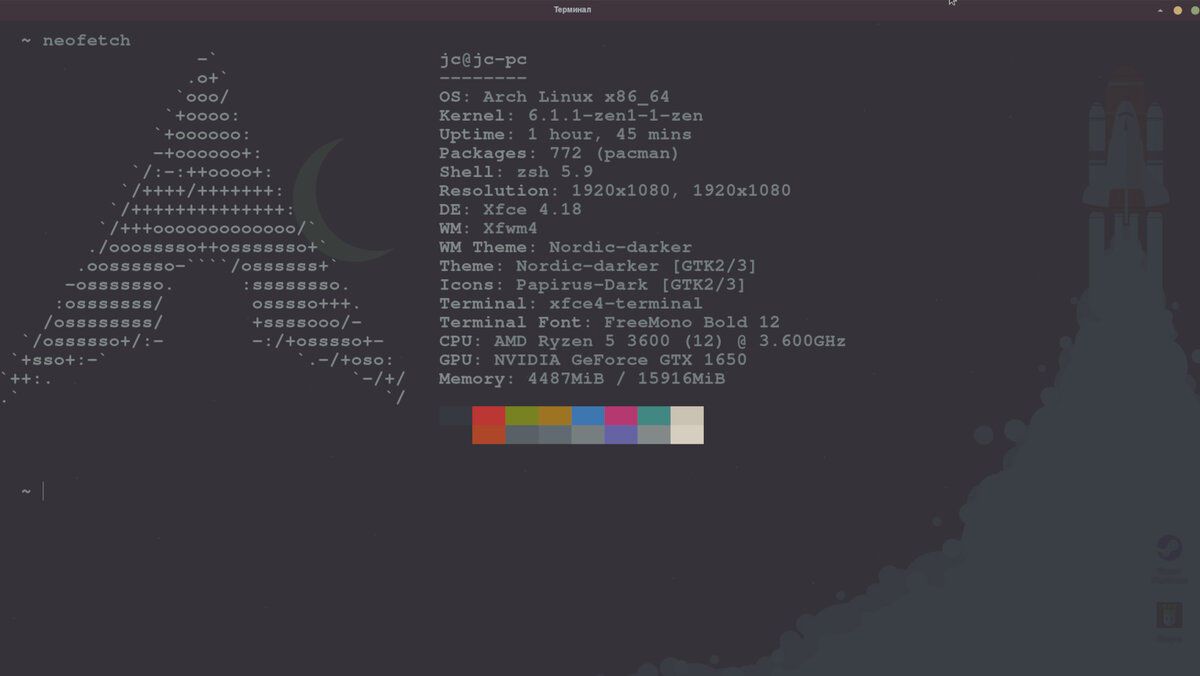The height and width of the screenshot is (676, 1200).
Task: Click the magenta palette block
Action: point(621,416)
